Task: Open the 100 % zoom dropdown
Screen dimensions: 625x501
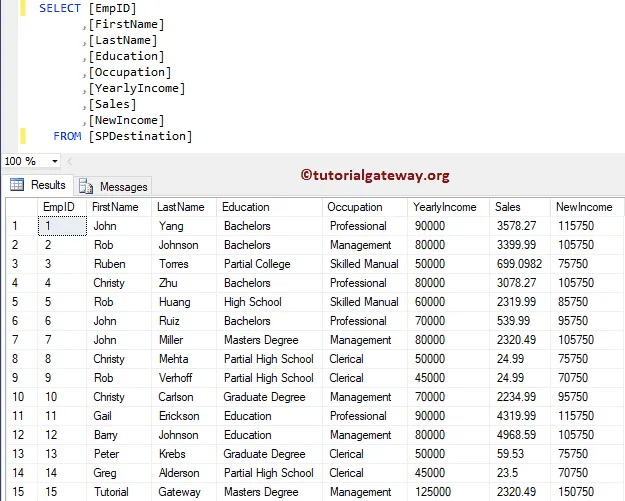Action: point(55,161)
